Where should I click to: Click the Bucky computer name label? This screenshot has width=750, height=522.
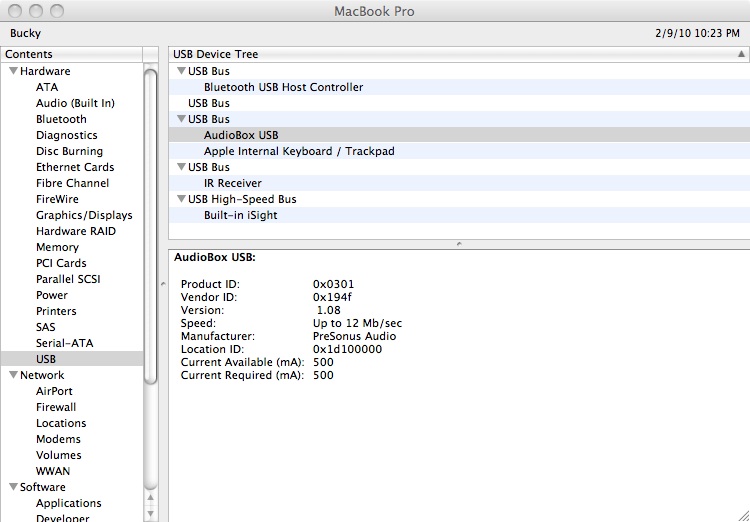tap(25, 33)
